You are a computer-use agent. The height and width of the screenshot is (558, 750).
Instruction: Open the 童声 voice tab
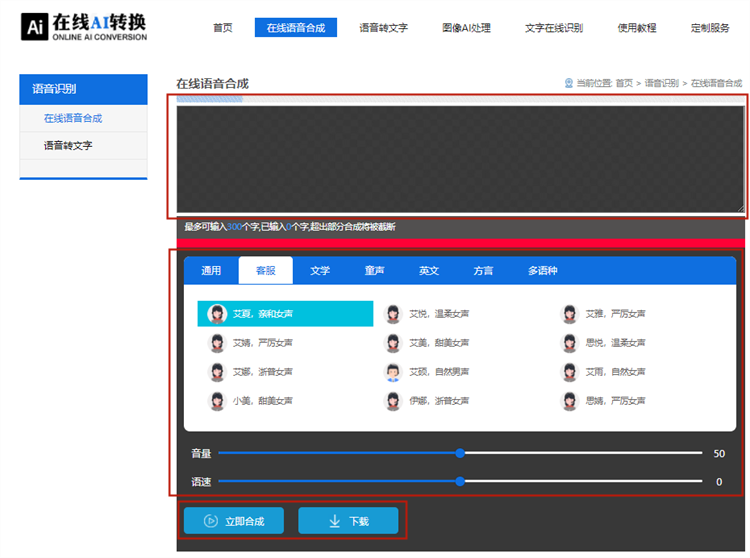[374, 271]
